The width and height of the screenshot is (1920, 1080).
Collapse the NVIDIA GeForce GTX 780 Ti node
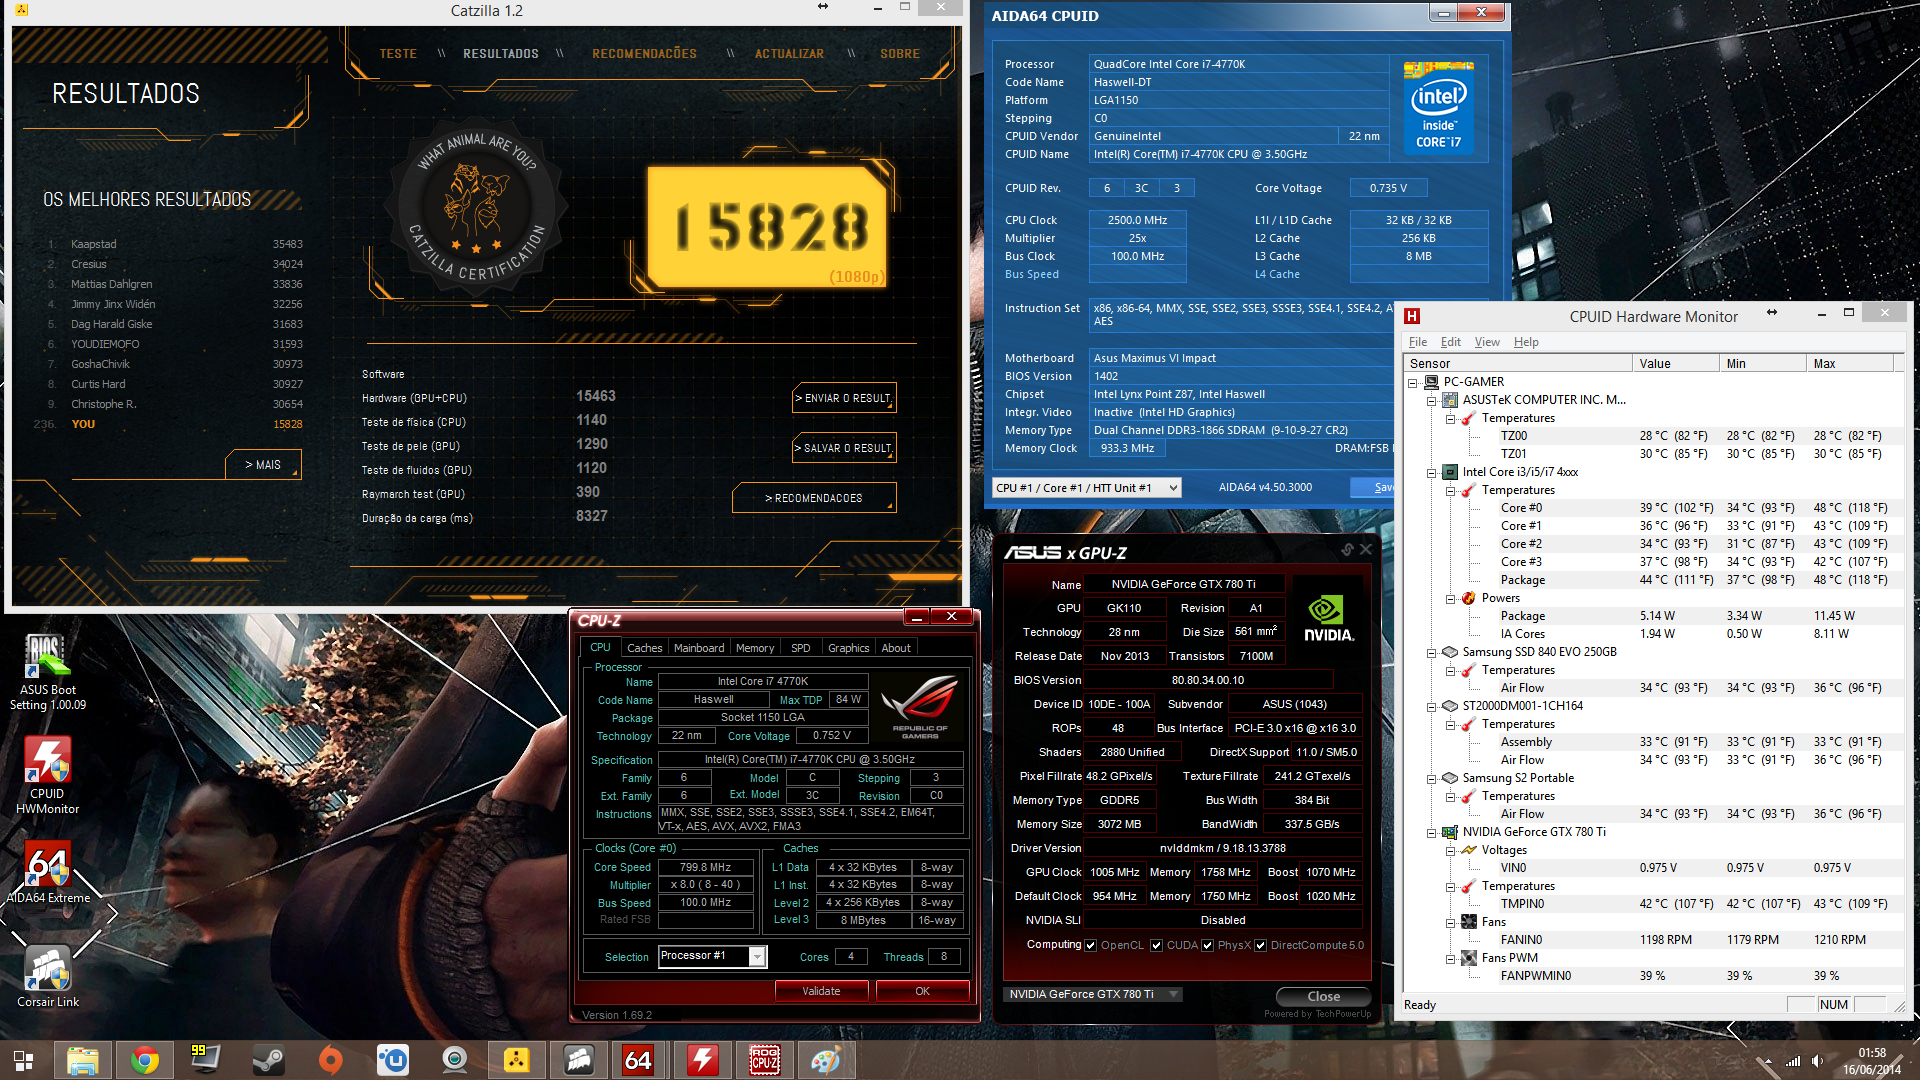click(x=1432, y=833)
